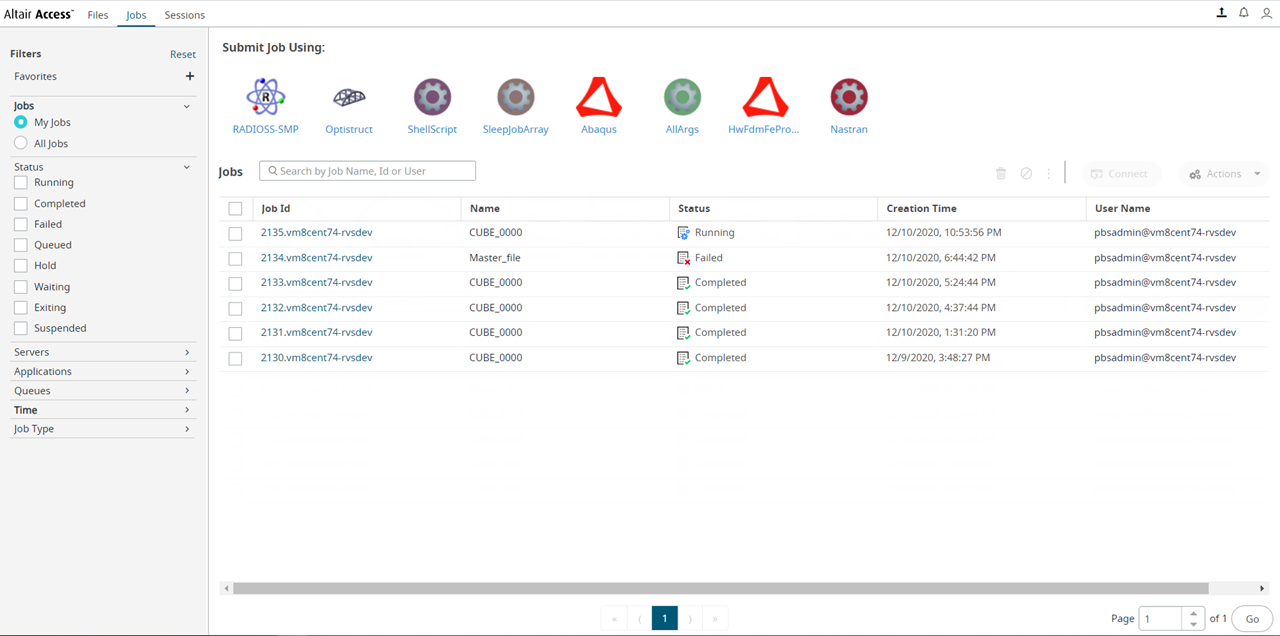
Task: Pick the AllArgs application icon
Action: point(682,97)
